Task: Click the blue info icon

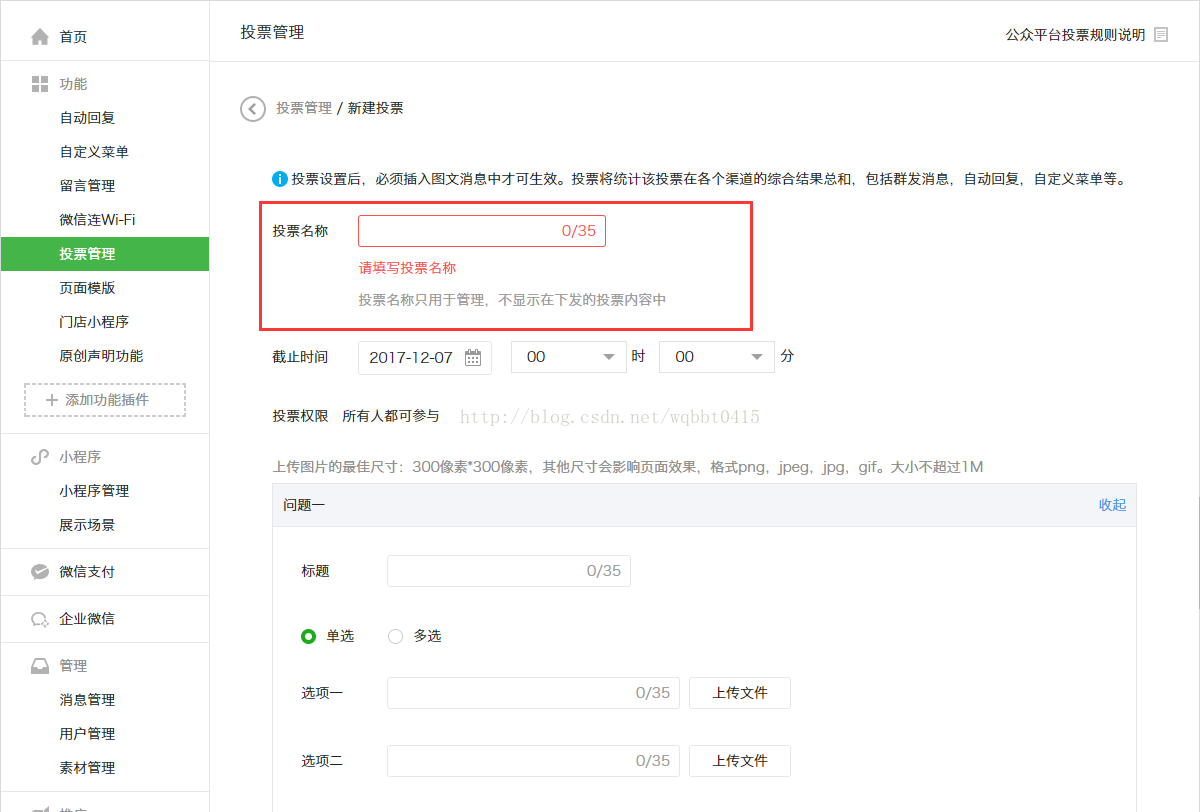Action: click(x=280, y=180)
